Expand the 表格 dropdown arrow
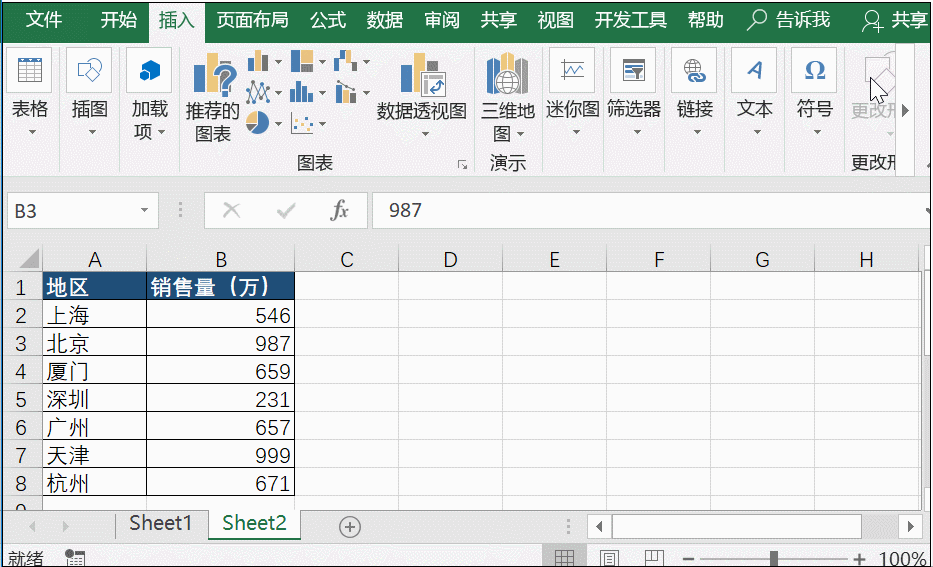 click(32, 131)
